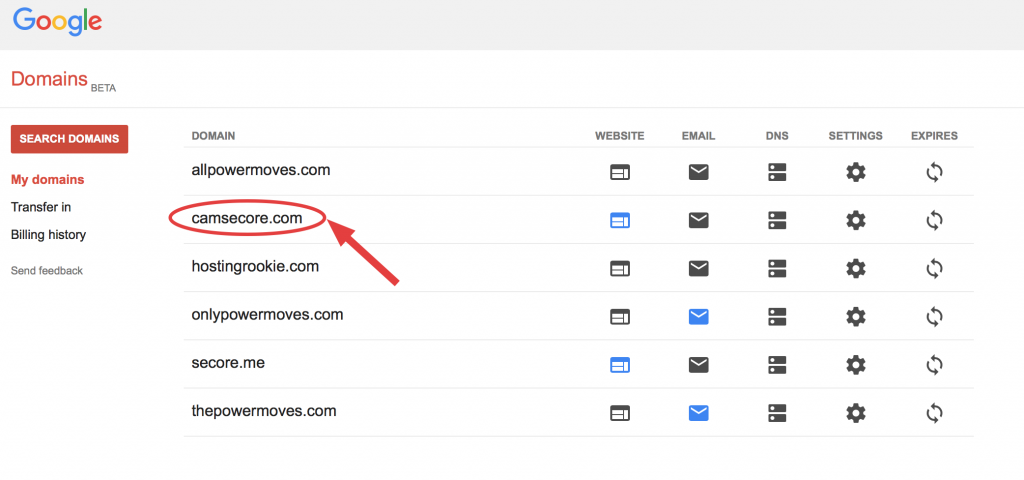1024x480 pixels.
Task: Open settings gear for hostingrookie.com
Action: click(x=856, y=268)
